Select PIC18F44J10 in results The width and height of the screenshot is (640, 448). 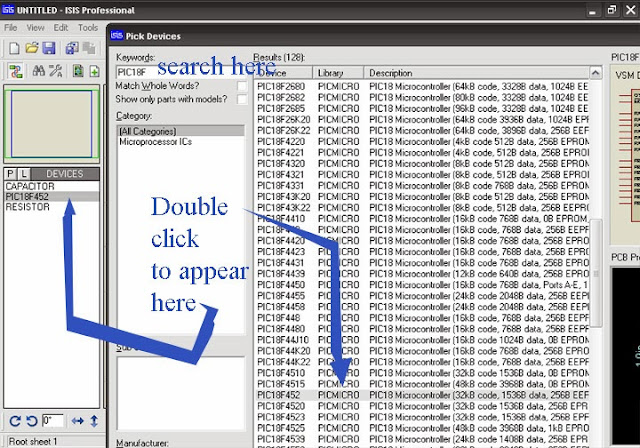pyautogui.click(x=422, y=340)
